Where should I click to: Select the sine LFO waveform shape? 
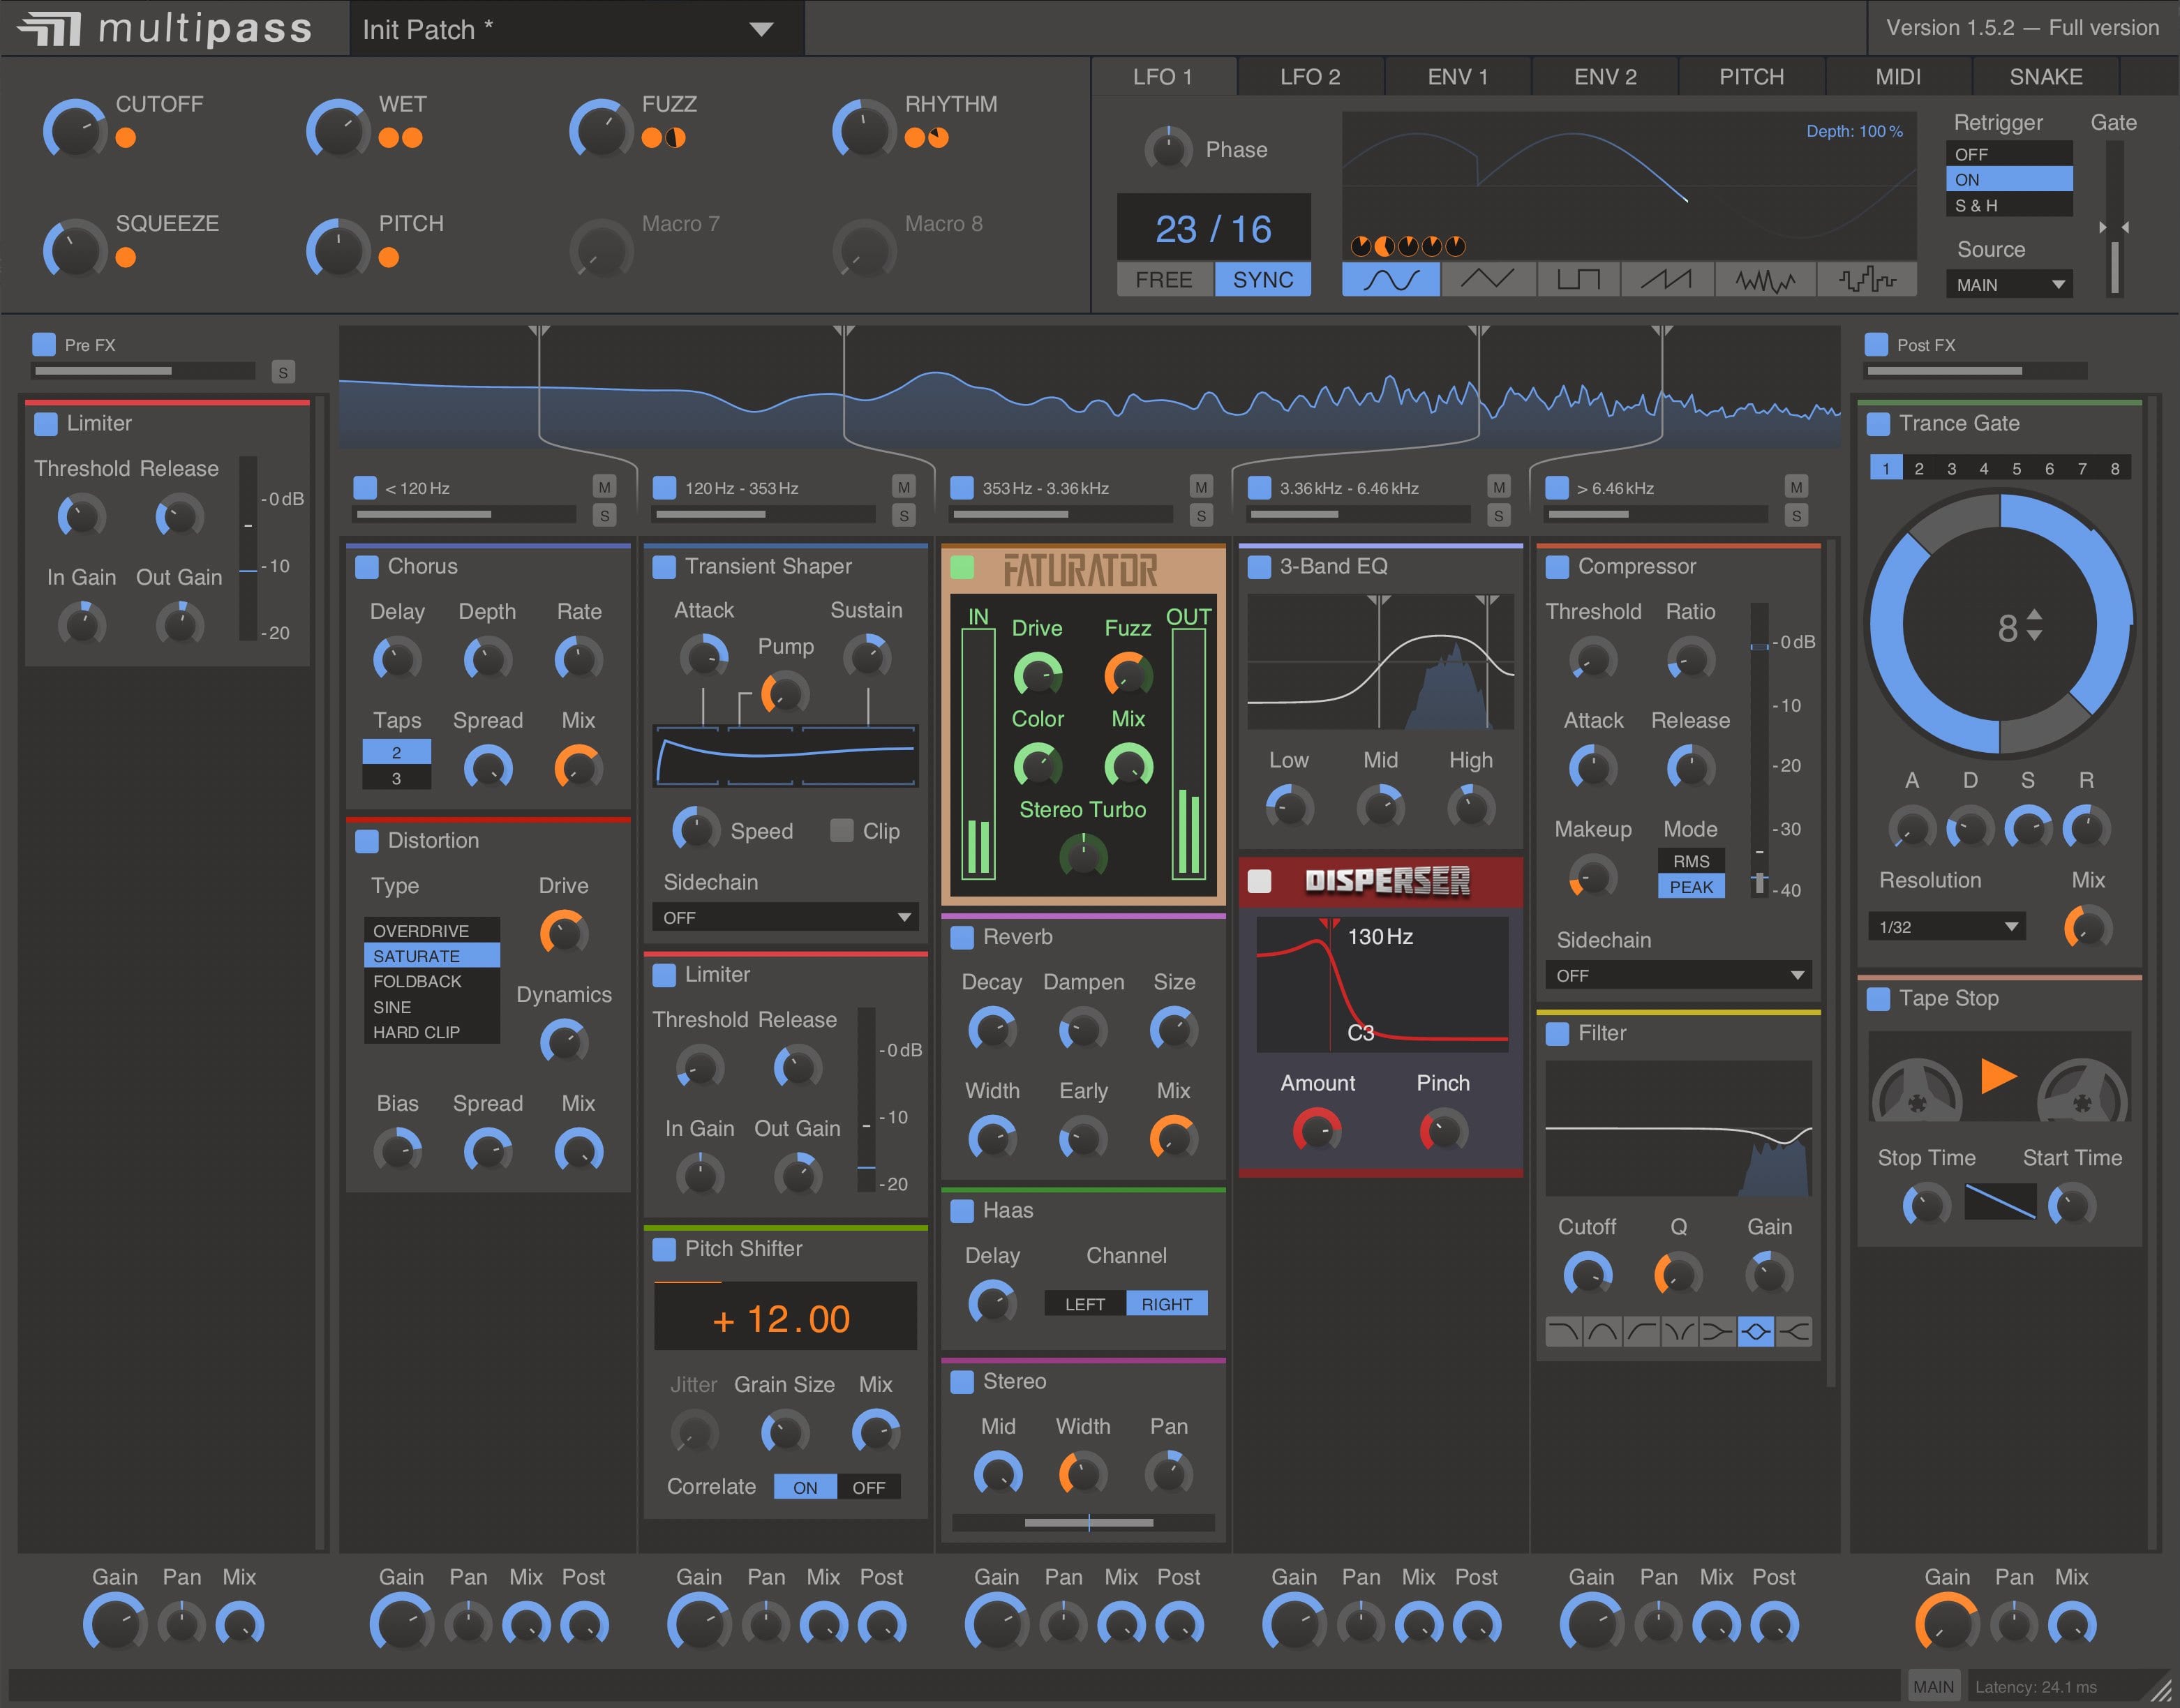(1390, 279)
